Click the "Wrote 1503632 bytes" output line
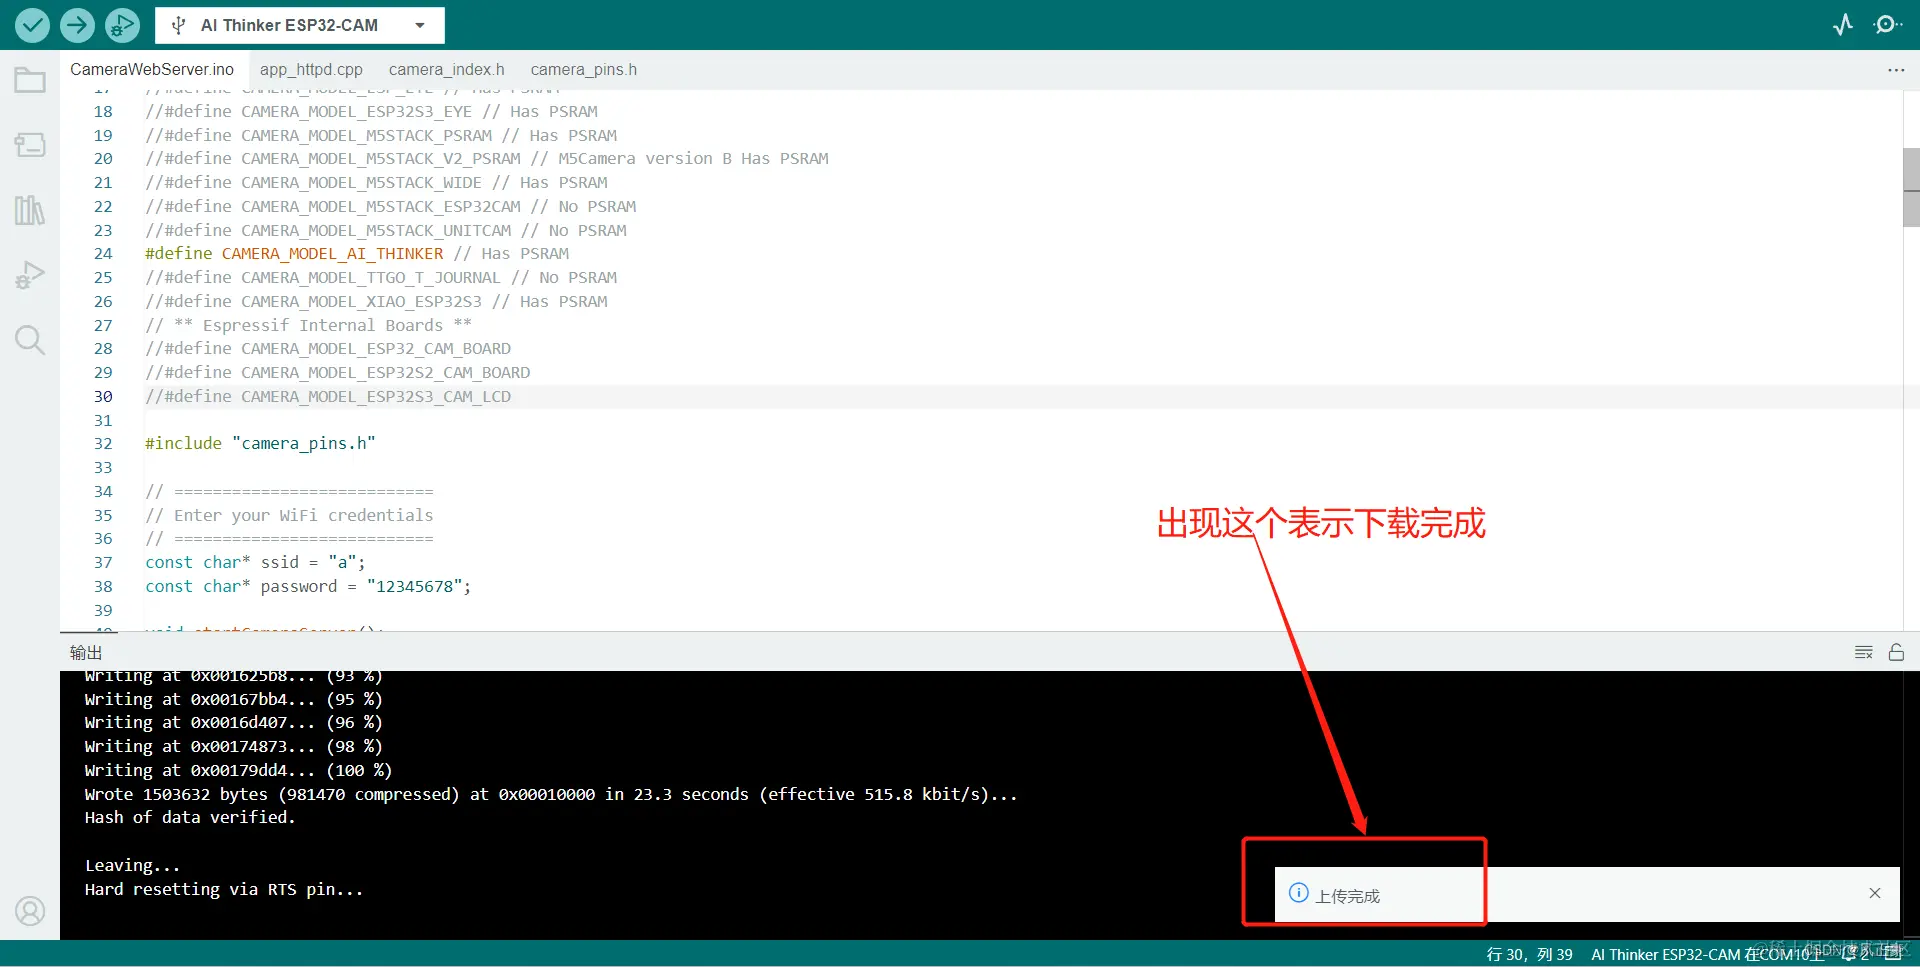 tap(551, 794)
